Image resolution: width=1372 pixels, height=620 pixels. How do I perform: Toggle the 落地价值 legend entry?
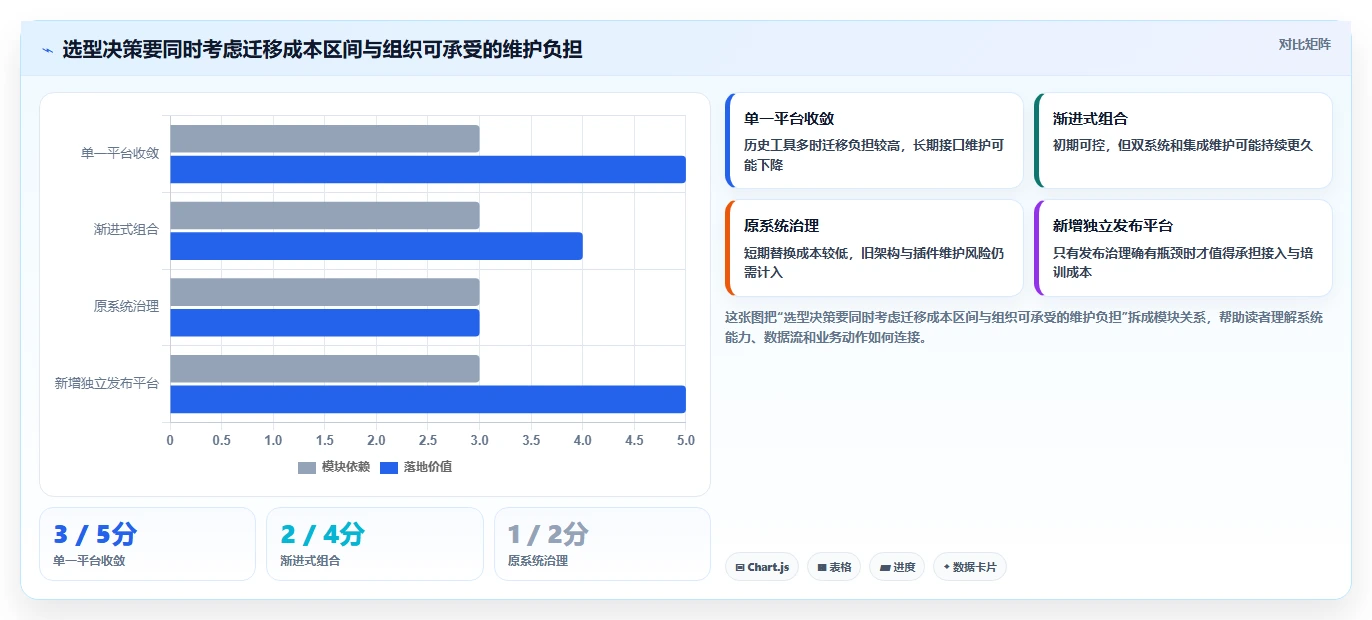416,467
